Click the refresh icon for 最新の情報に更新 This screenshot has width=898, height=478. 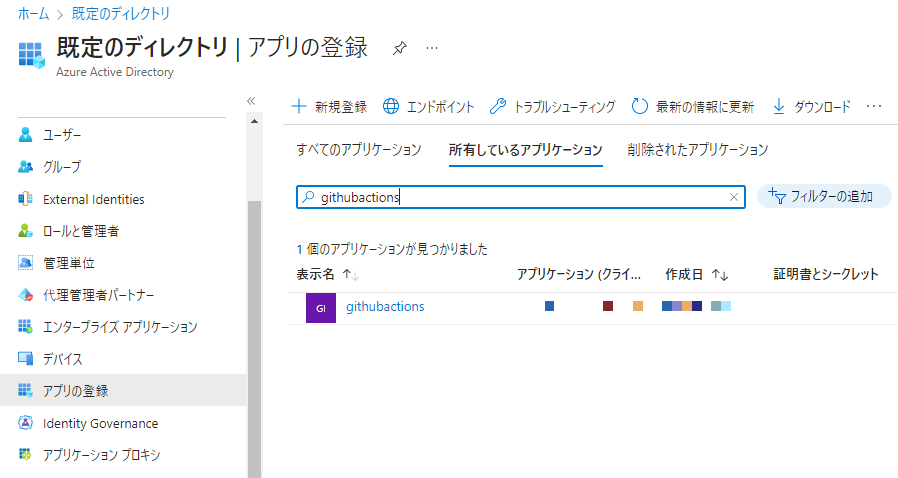640,106
